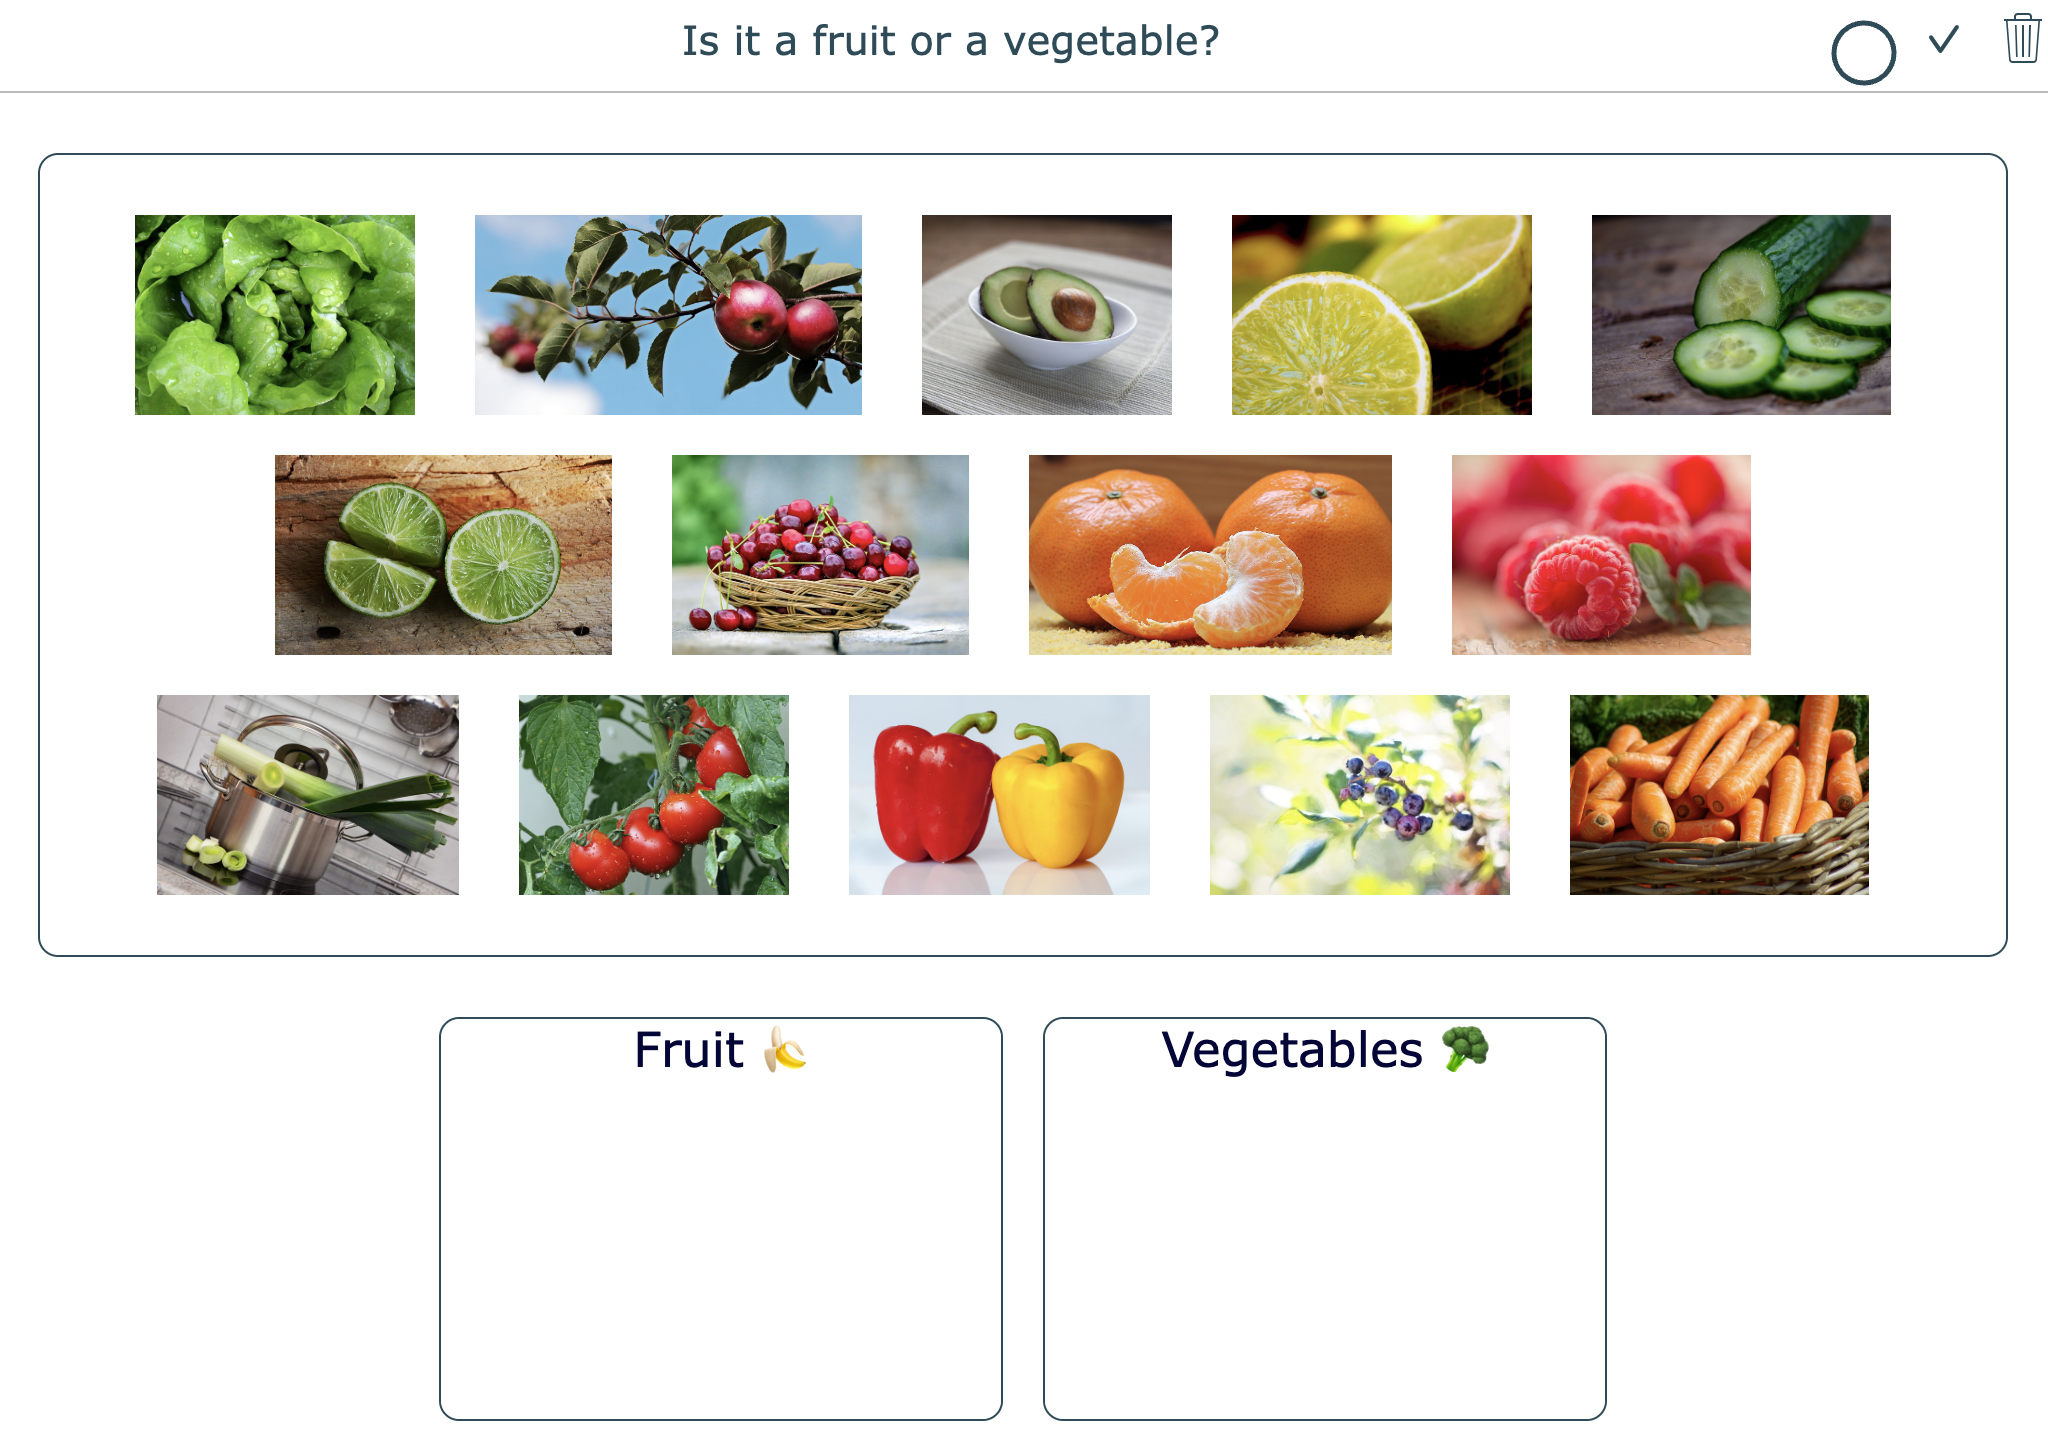Click the halved avocado in bowl image
The height and width of the screenshot is (1446, 2048).
point(1046,315)
